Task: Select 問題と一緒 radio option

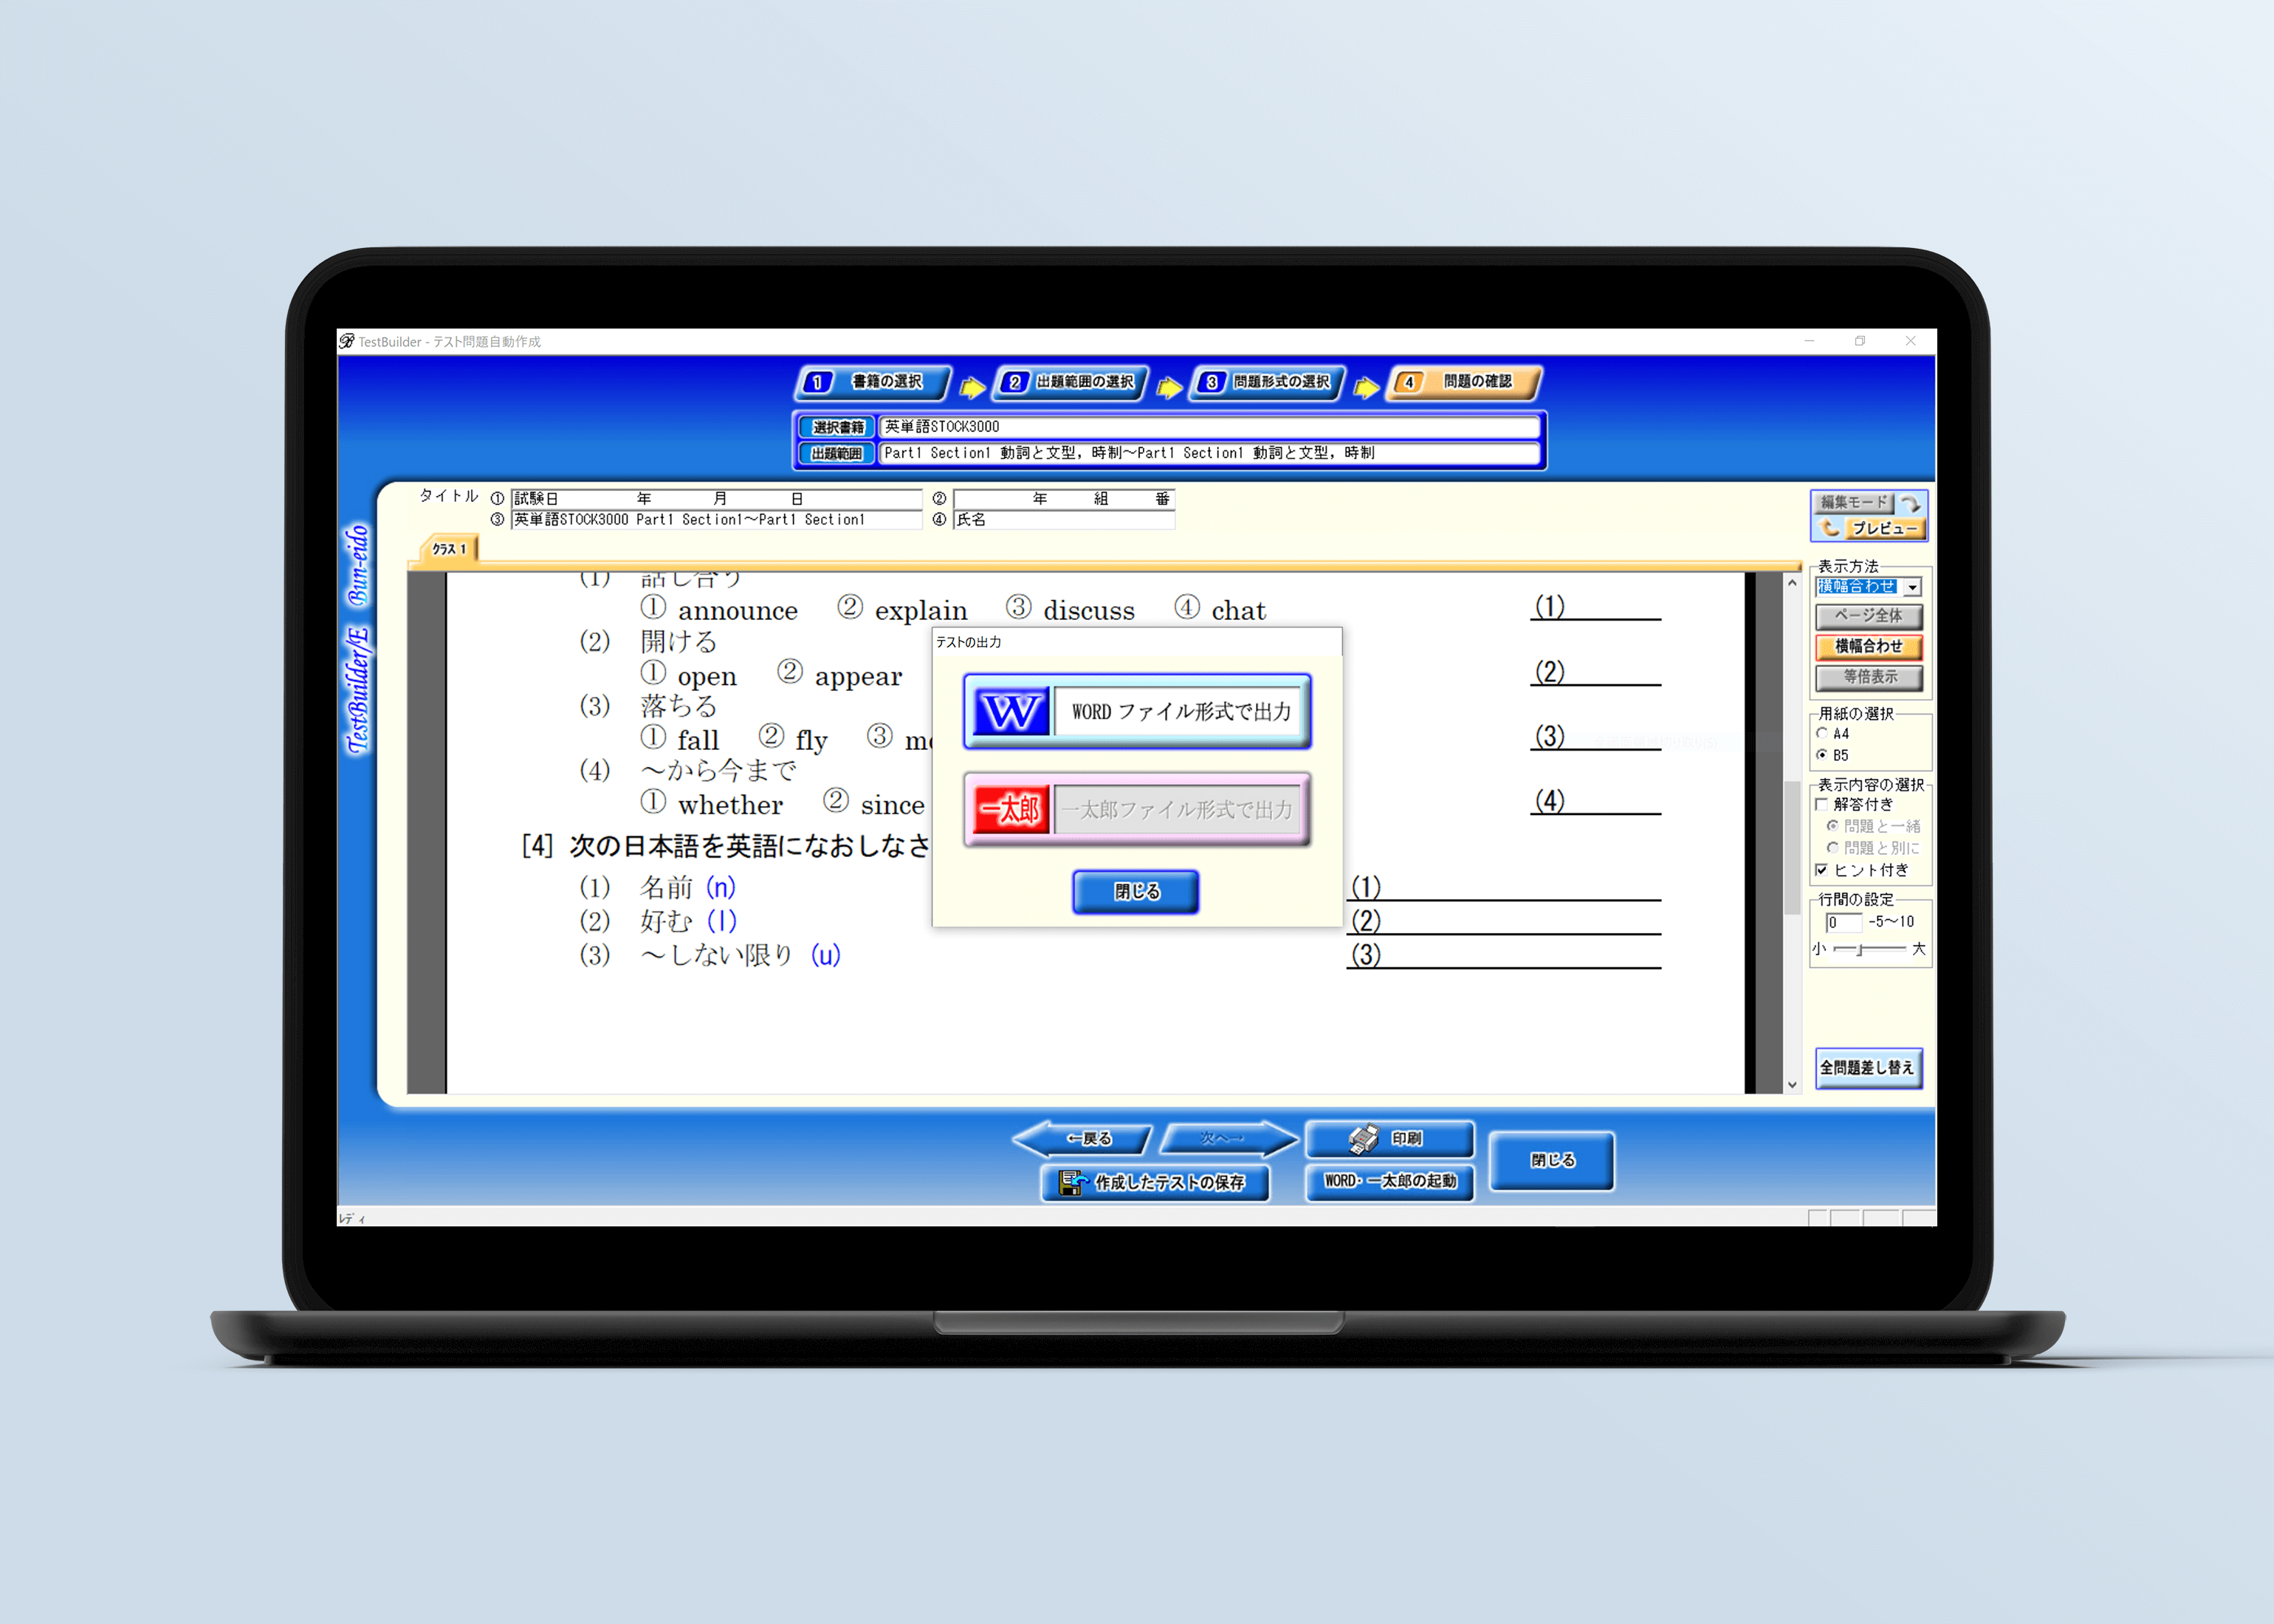Action: [x=1832, y=826]
